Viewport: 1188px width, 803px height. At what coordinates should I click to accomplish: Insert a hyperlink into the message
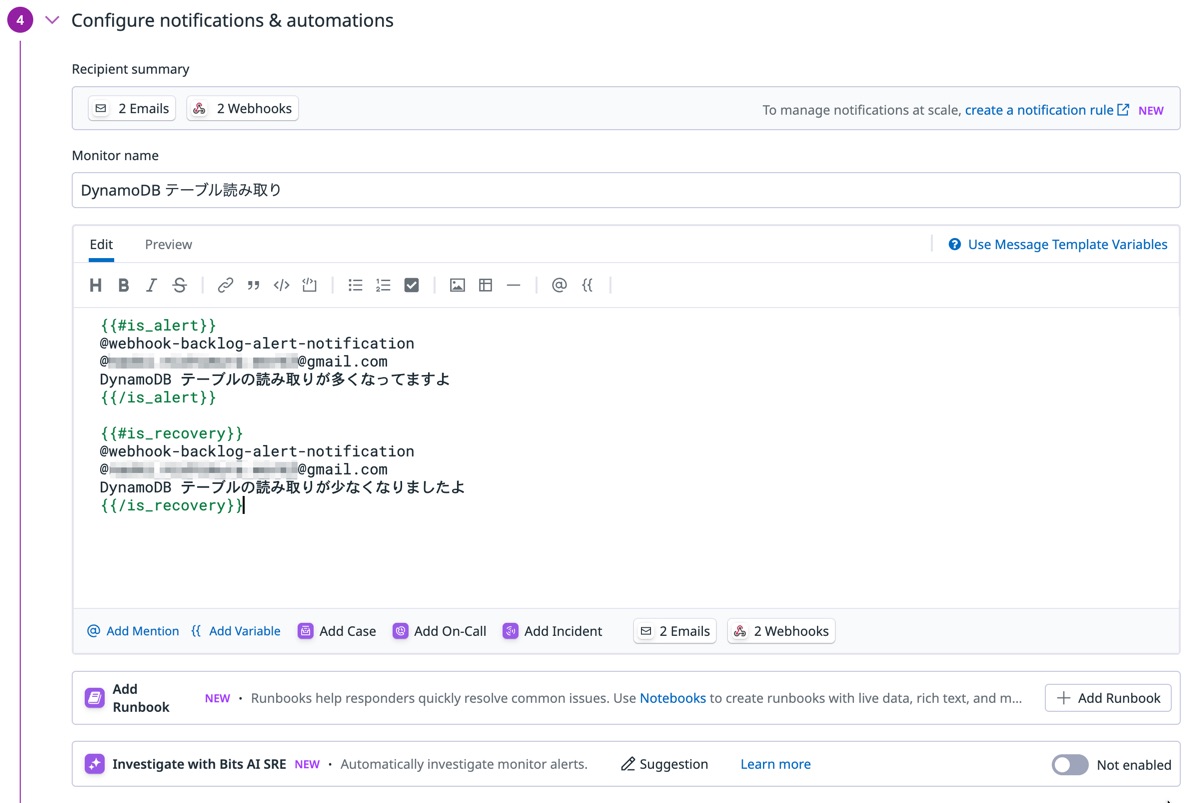(225, 285)
